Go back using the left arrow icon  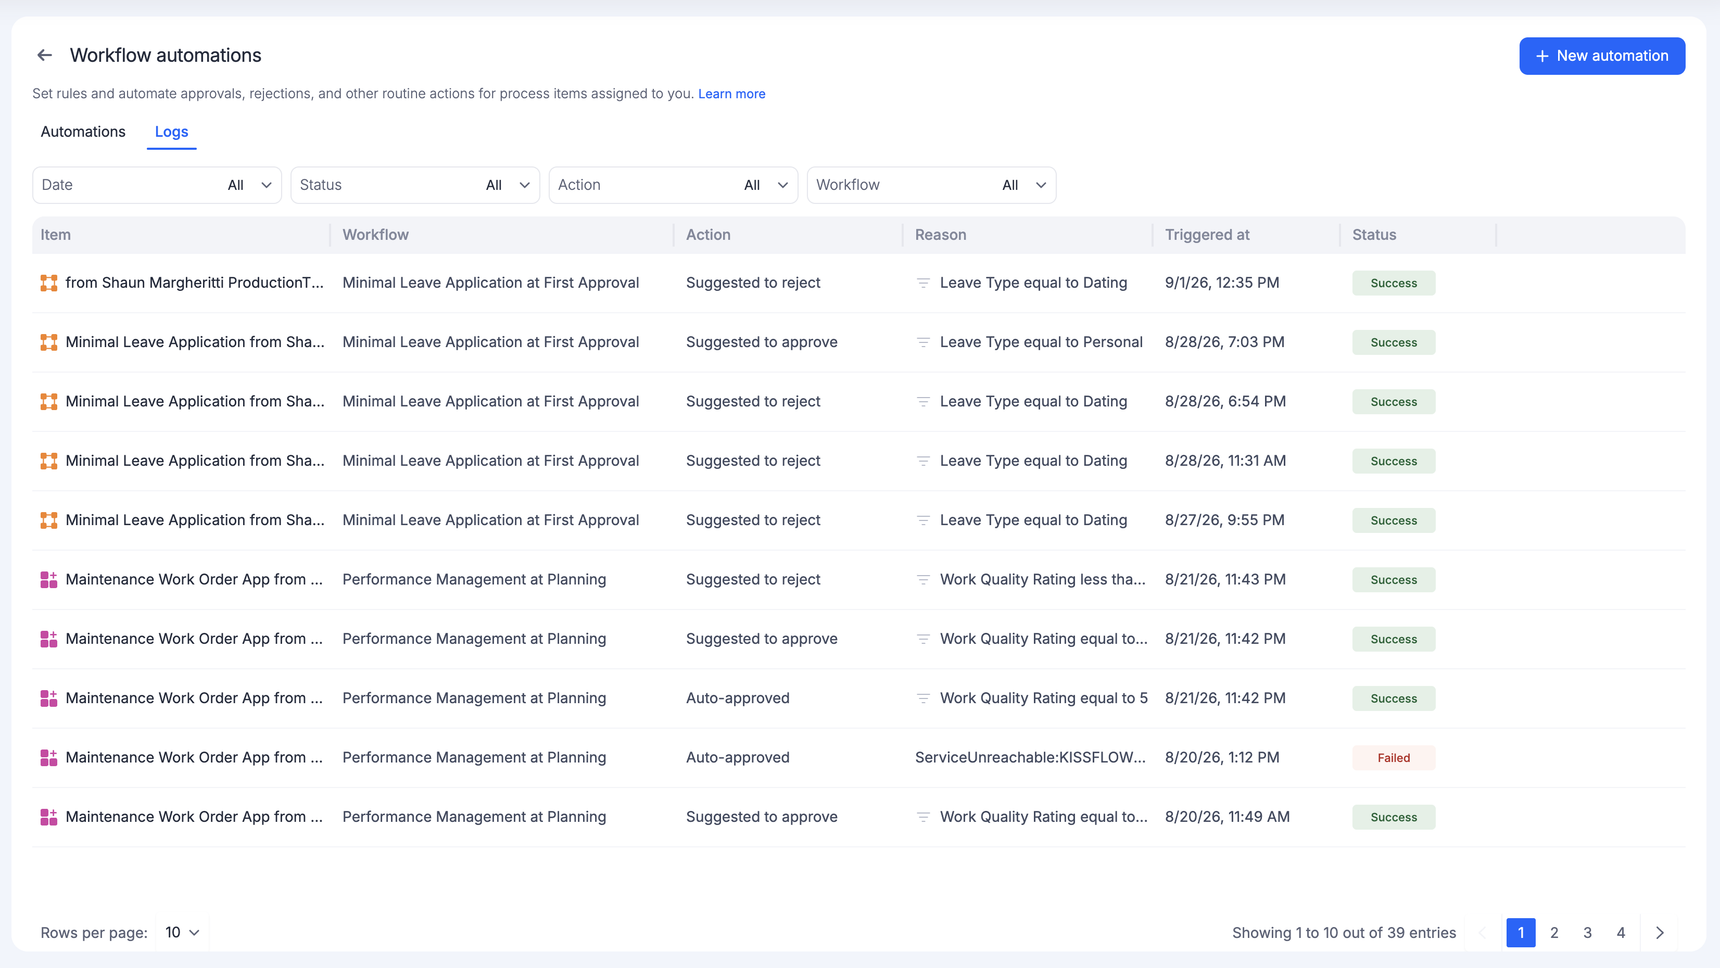45,55
